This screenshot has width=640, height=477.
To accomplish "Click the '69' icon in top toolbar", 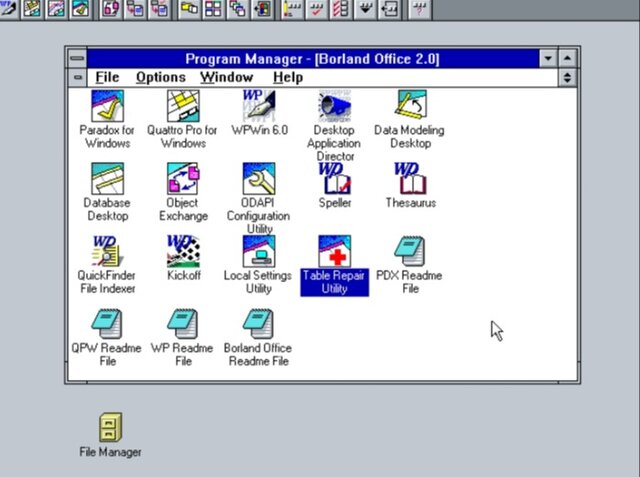I will pyautogui.click(x=111, y=9).
